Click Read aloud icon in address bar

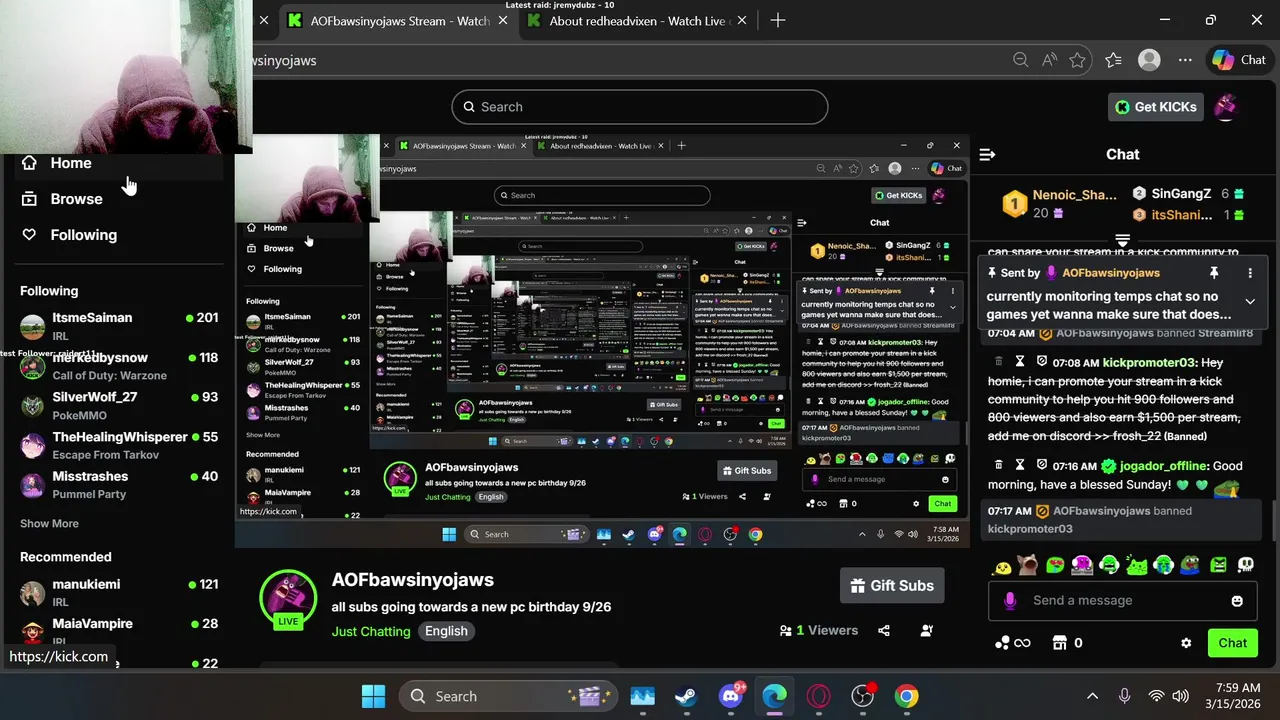tap(1049, 60)
